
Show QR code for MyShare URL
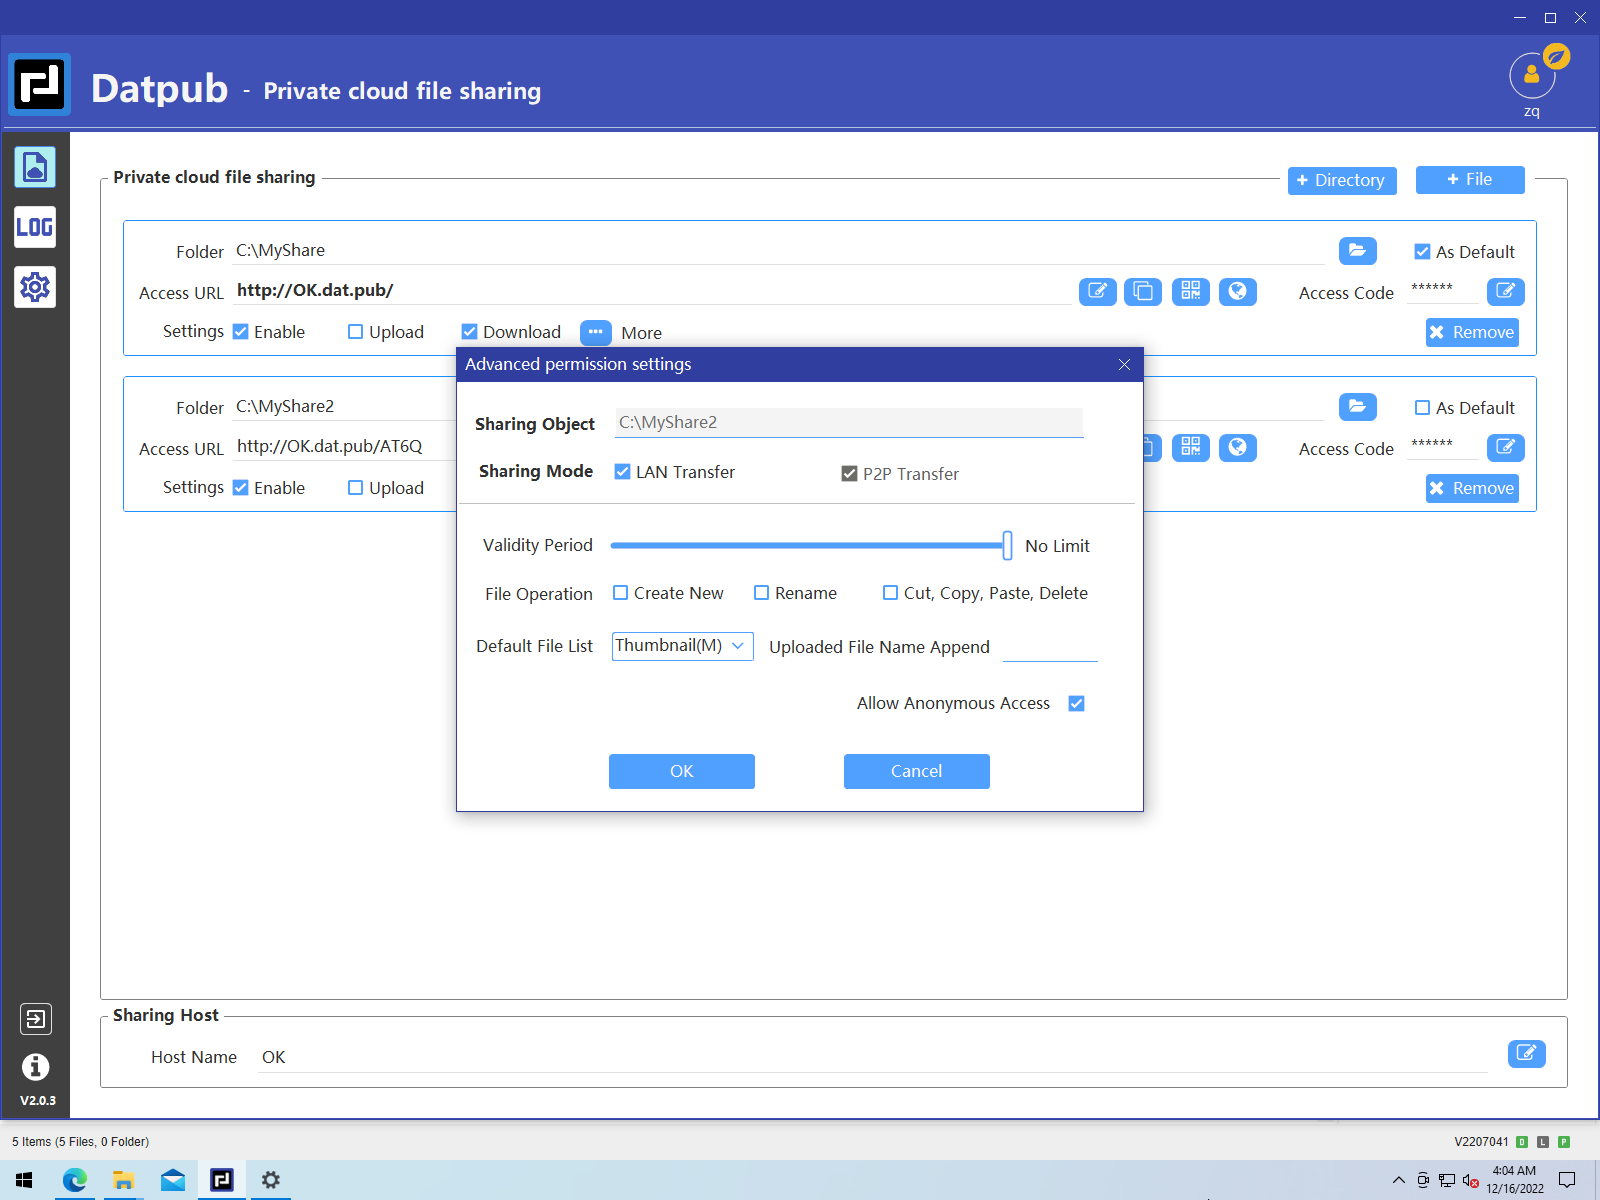[1190, 292]
